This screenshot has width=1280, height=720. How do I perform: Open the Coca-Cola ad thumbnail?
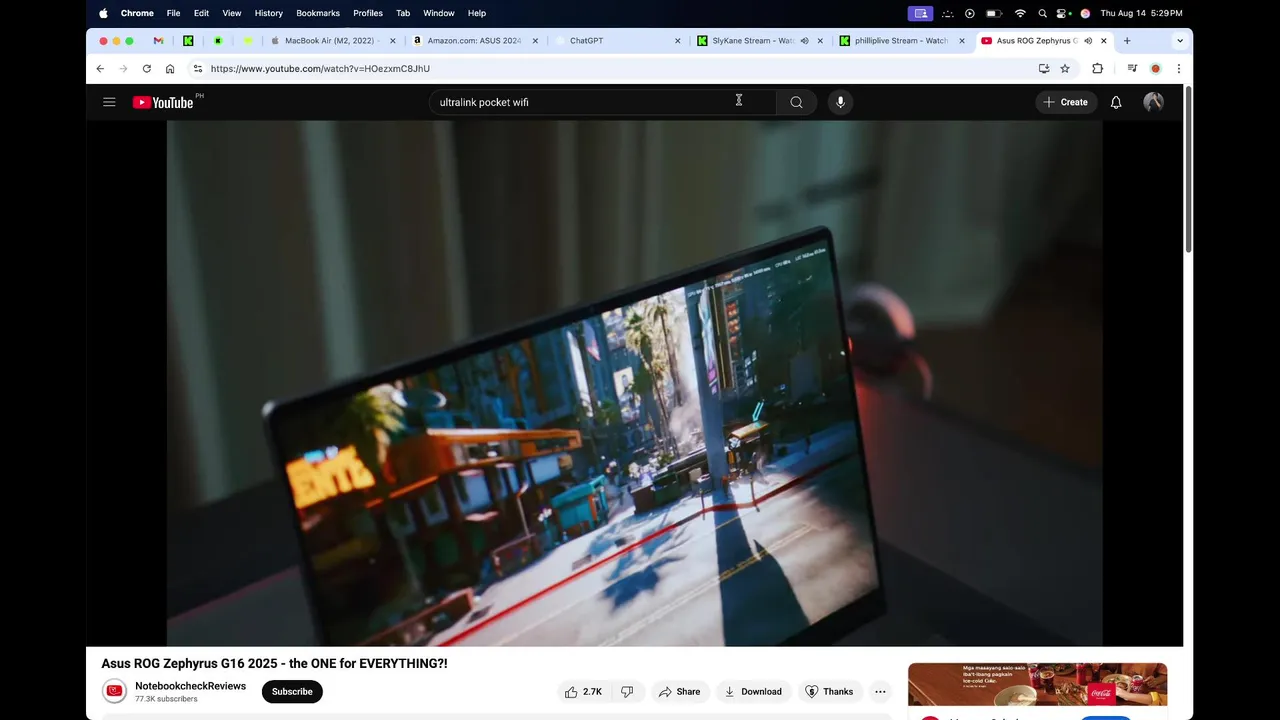[1037, 685]
